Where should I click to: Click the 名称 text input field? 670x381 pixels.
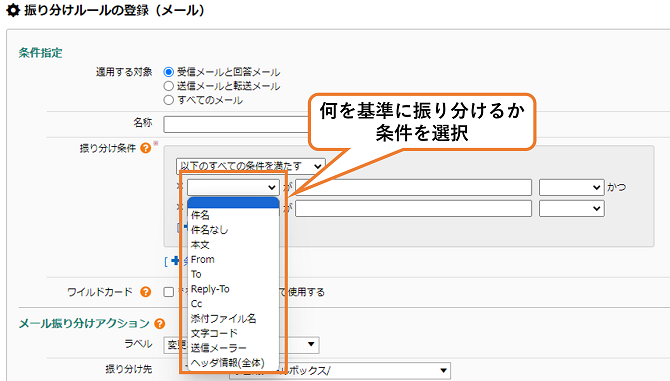pos(236,124)
